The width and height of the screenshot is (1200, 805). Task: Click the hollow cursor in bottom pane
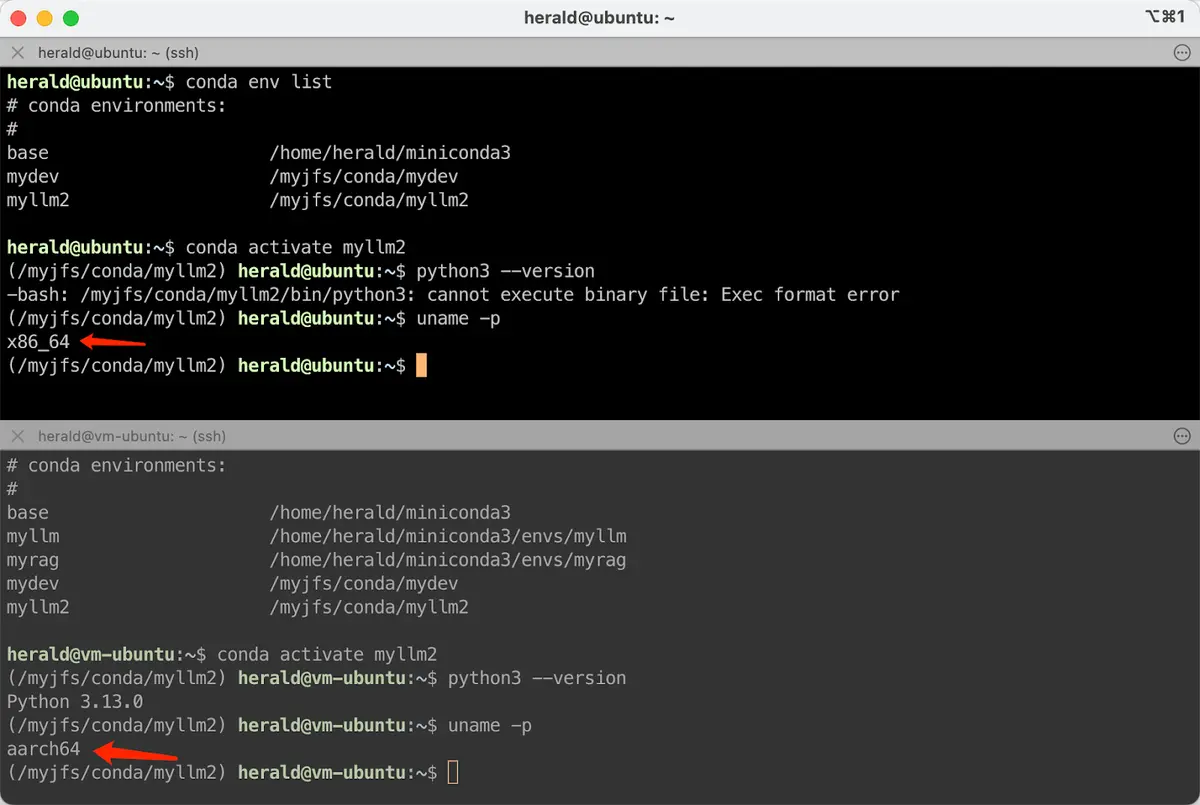pos(453,772)
